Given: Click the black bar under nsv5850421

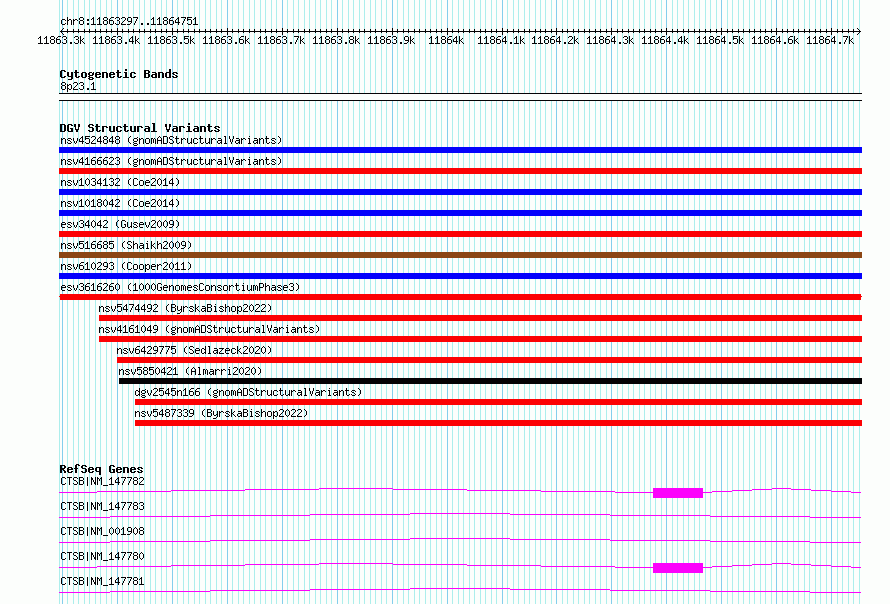Looking at the screenshot, I should tap(490, 381).
